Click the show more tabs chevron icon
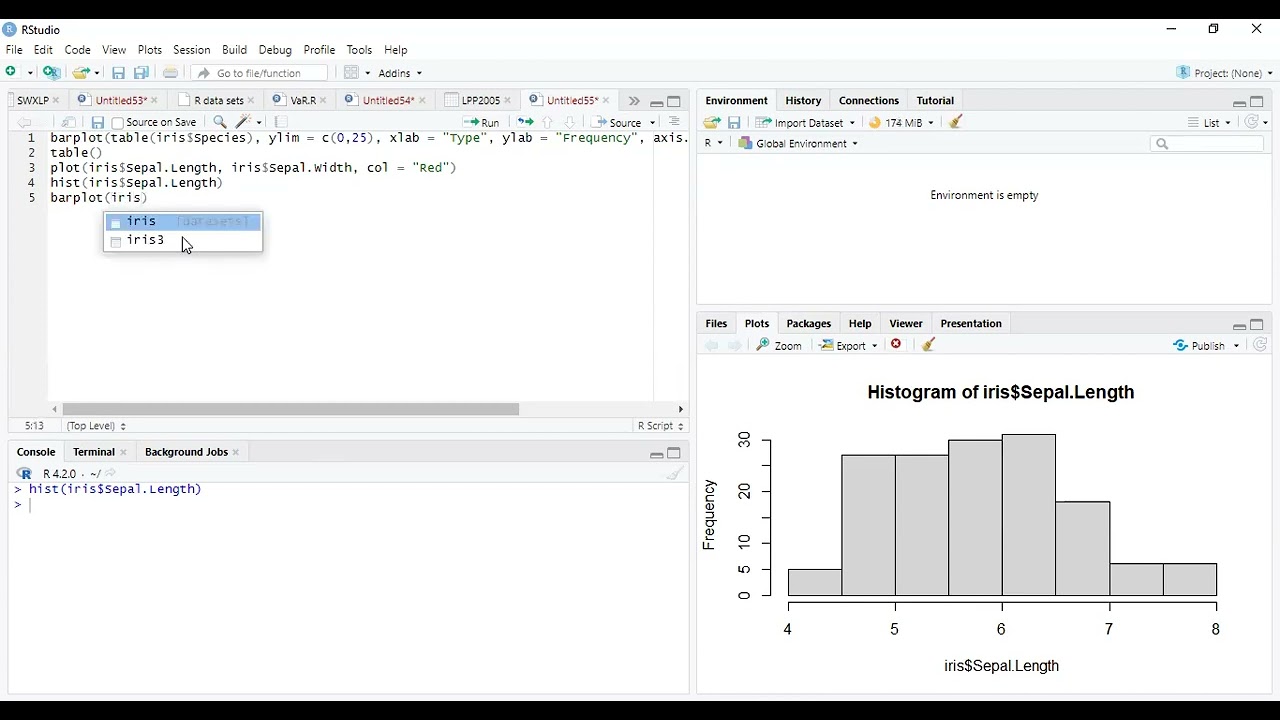This screenshot has width=1280, height=720. pyautogui.click(x=633, y=101)
